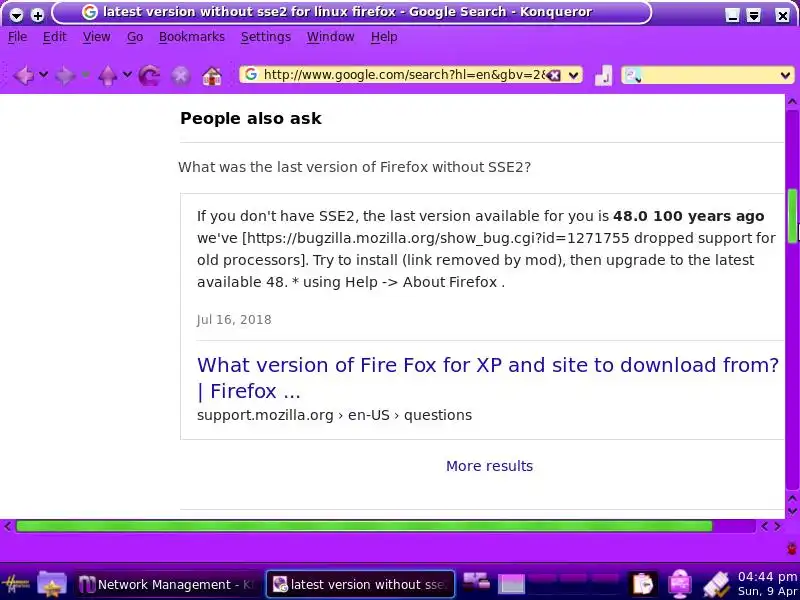Open the Go menu

[x=135, y=37]
